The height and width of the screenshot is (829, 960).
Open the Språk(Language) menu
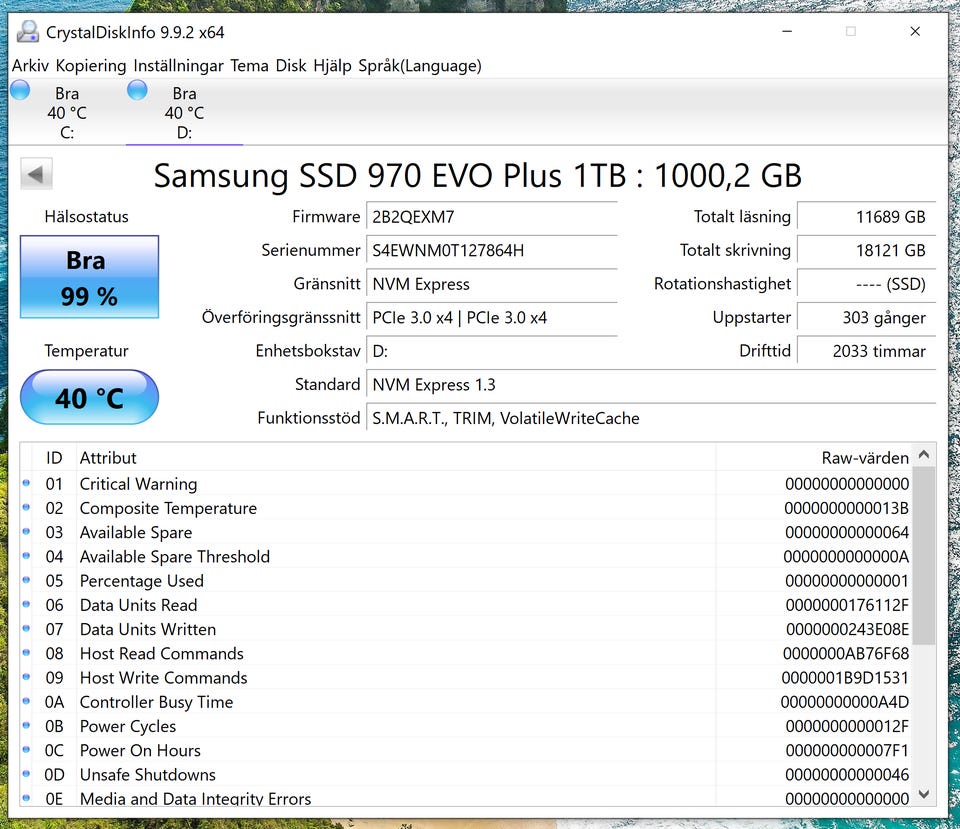420,66
